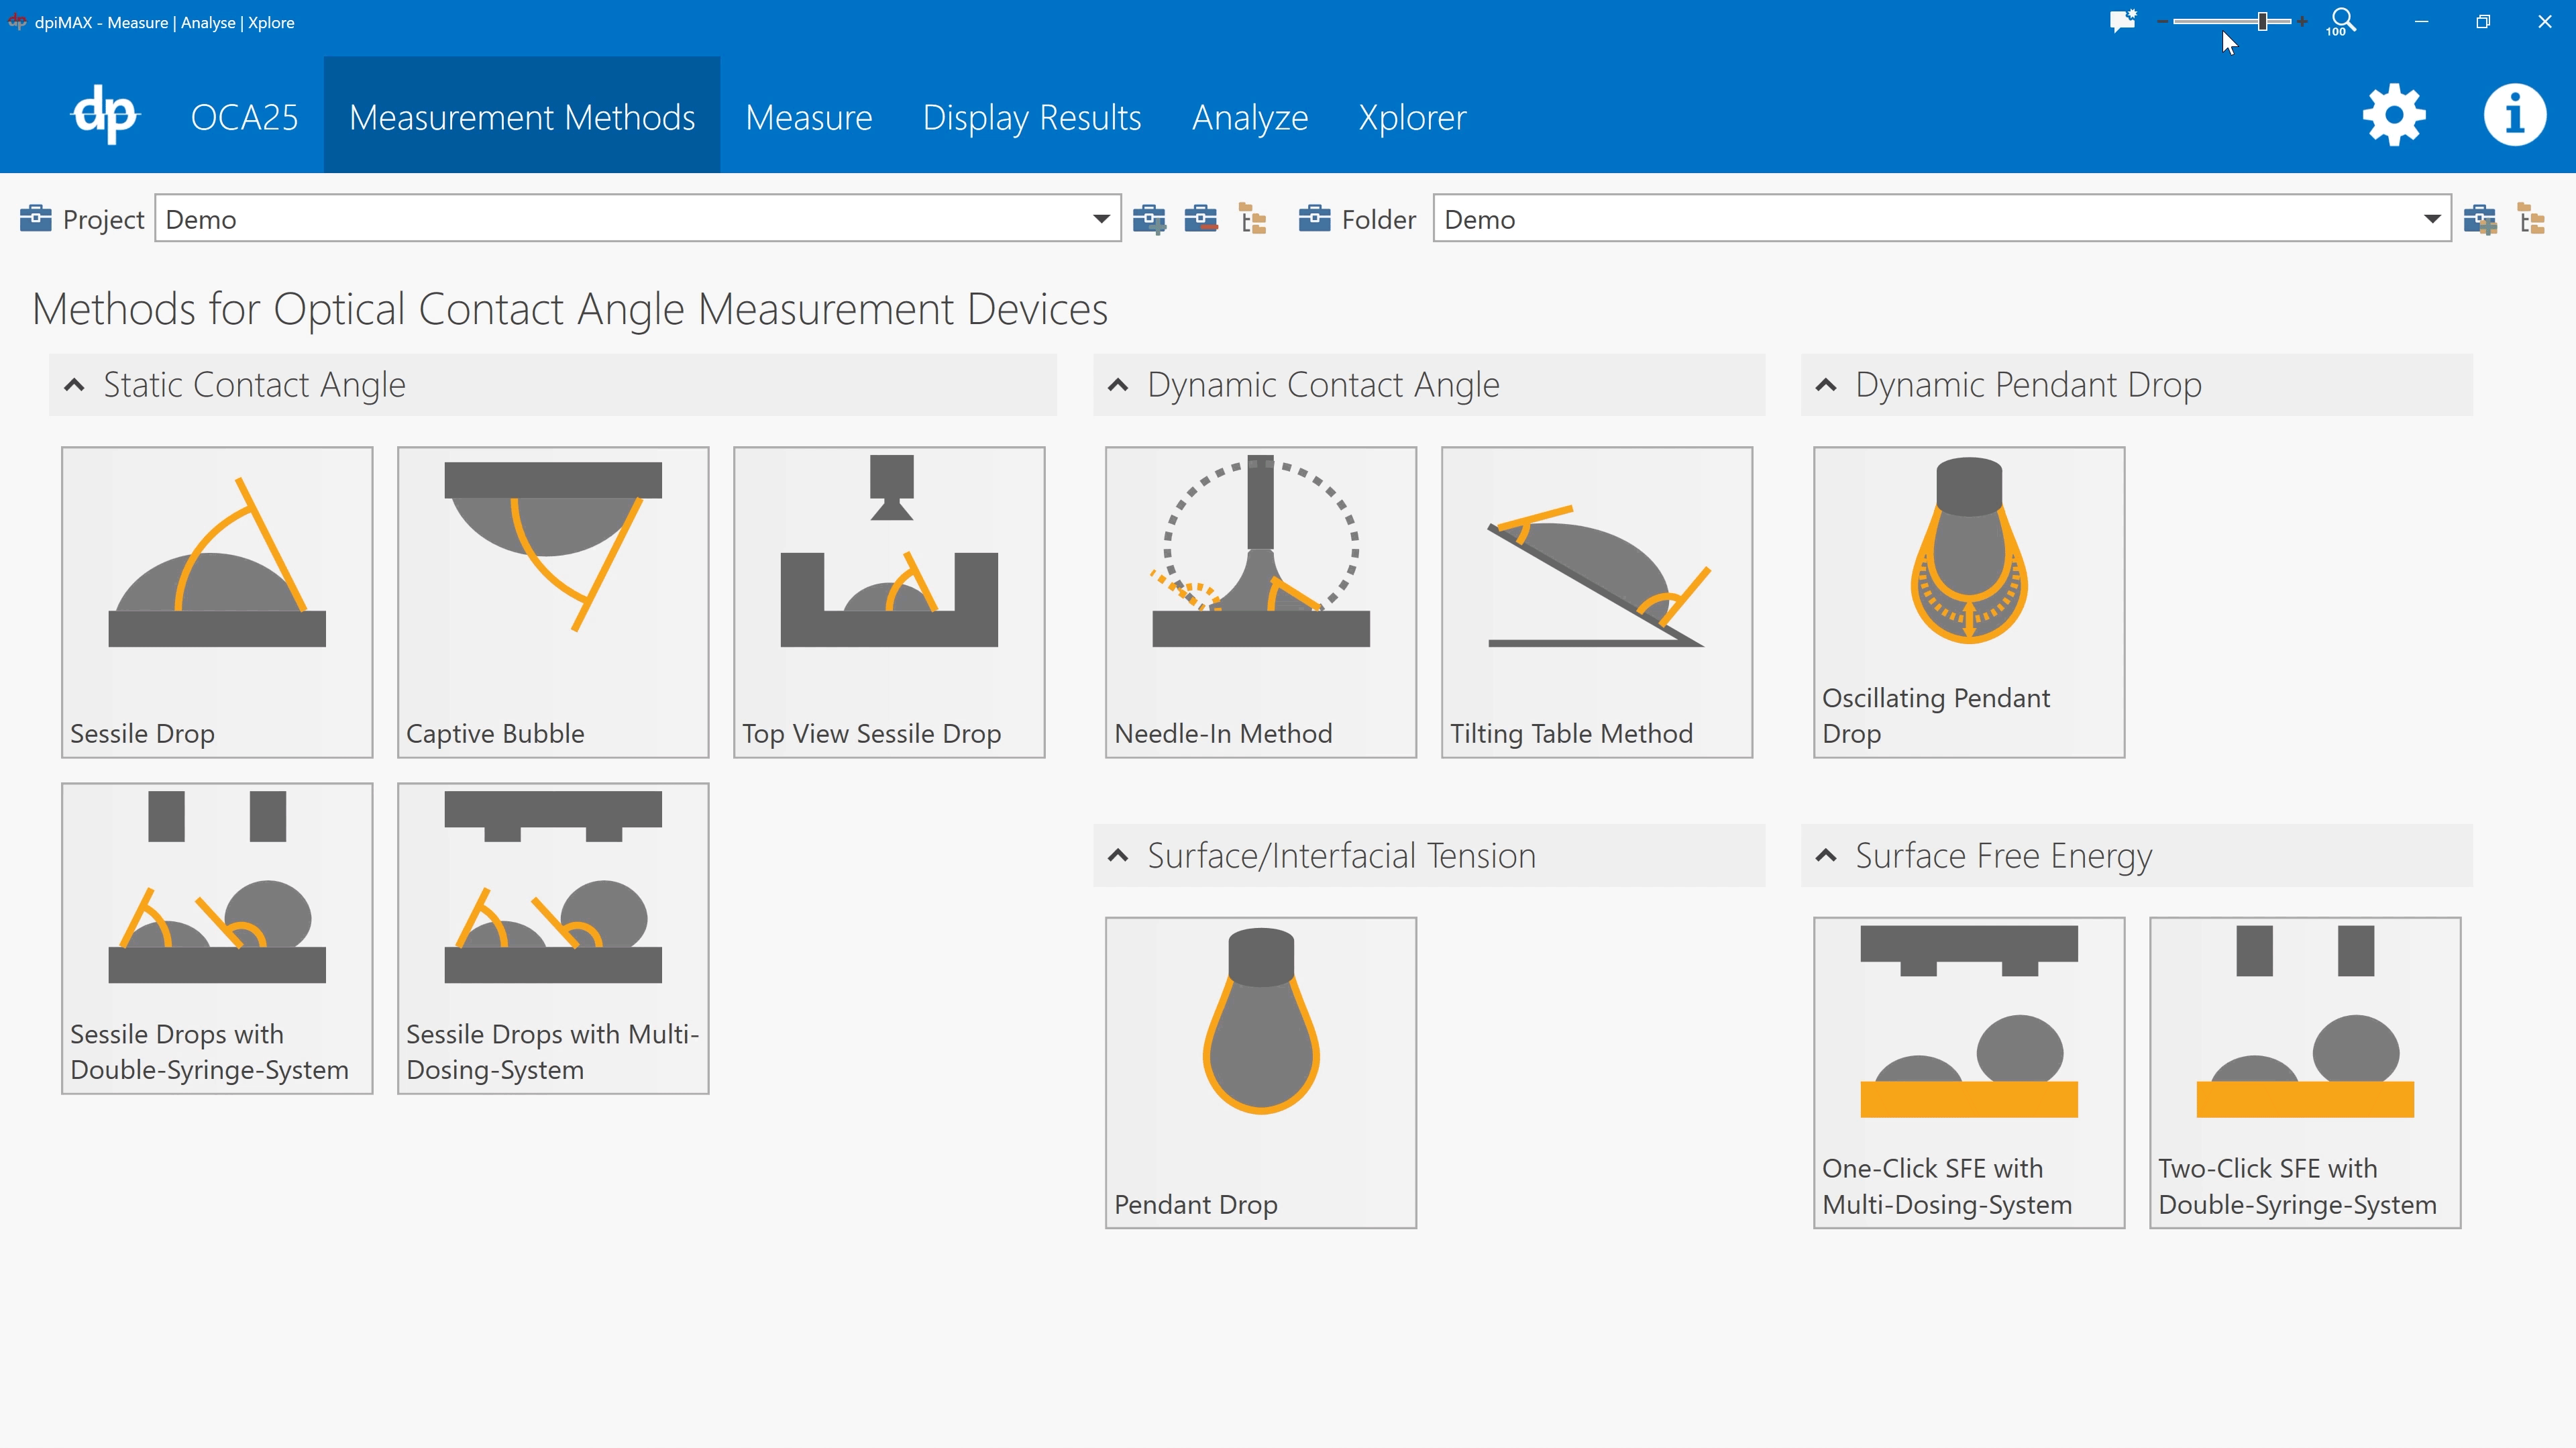Select the Pendant Drop method
The image size is (2576, 1448).
pos(1260,1070)
